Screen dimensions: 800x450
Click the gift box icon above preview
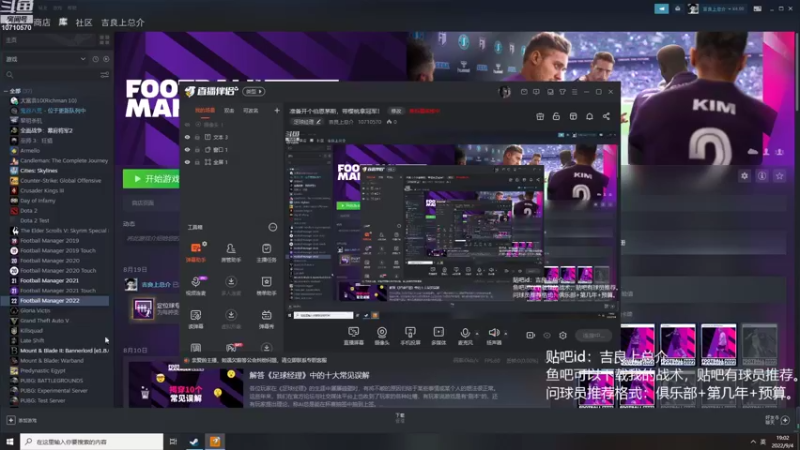[540, 116]
